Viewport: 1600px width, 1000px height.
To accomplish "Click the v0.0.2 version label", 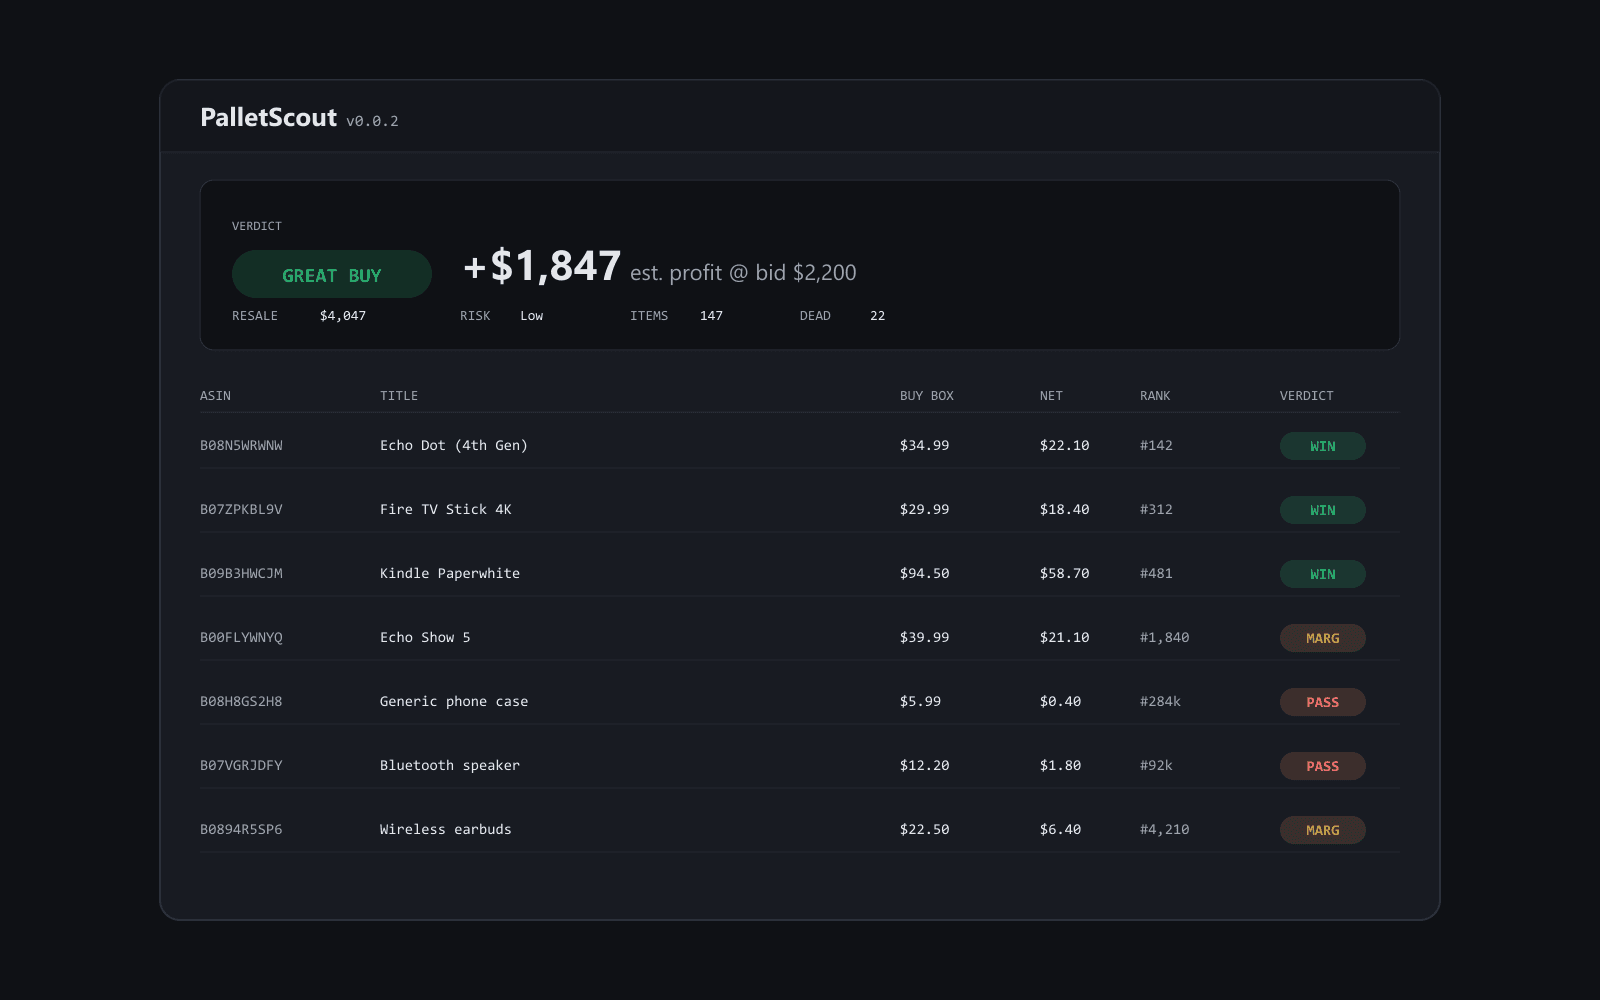I will coord(372,121).
